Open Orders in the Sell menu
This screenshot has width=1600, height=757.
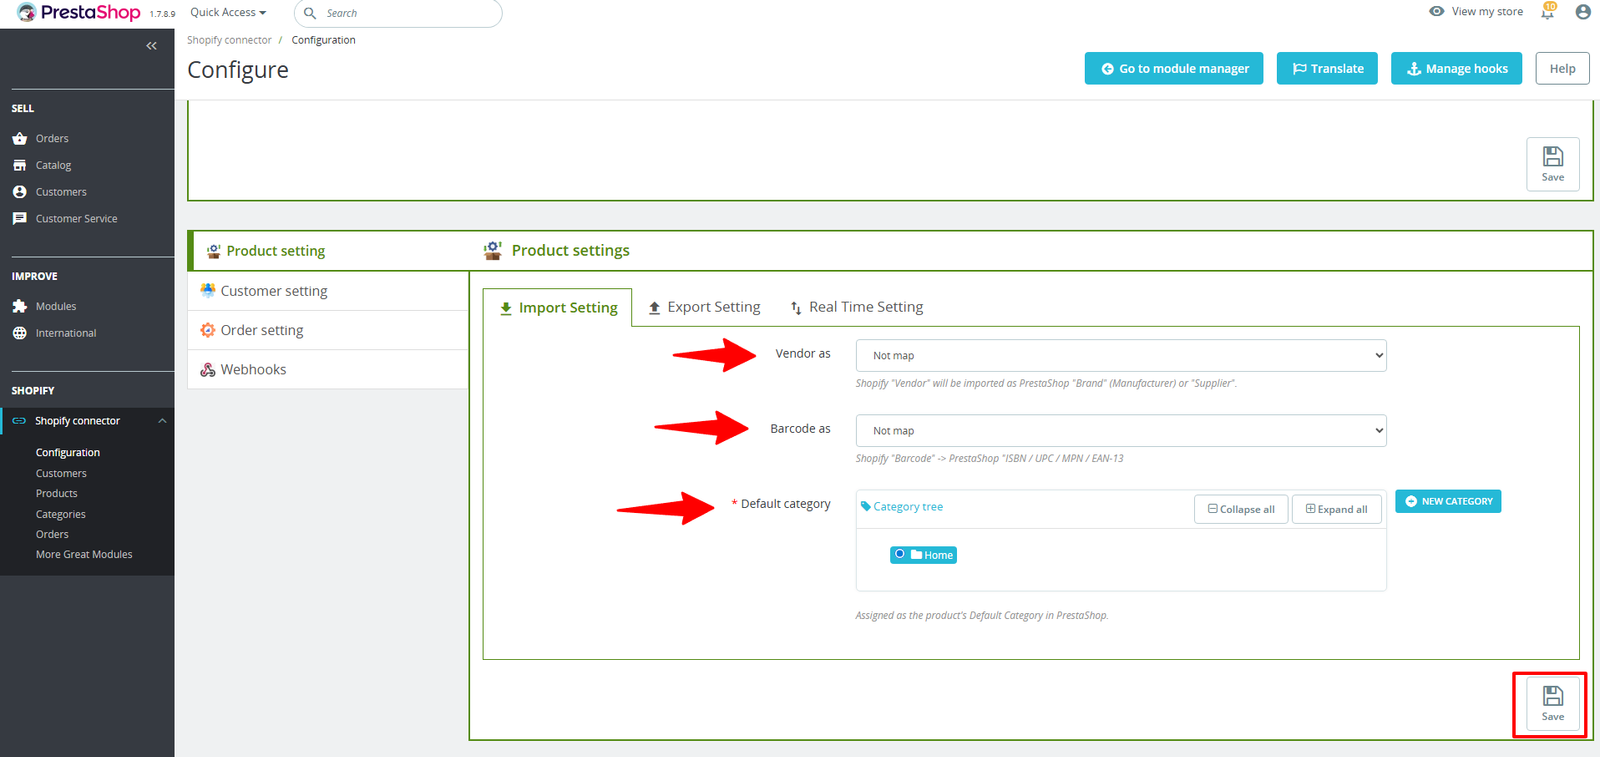click(x=52, y=139)
